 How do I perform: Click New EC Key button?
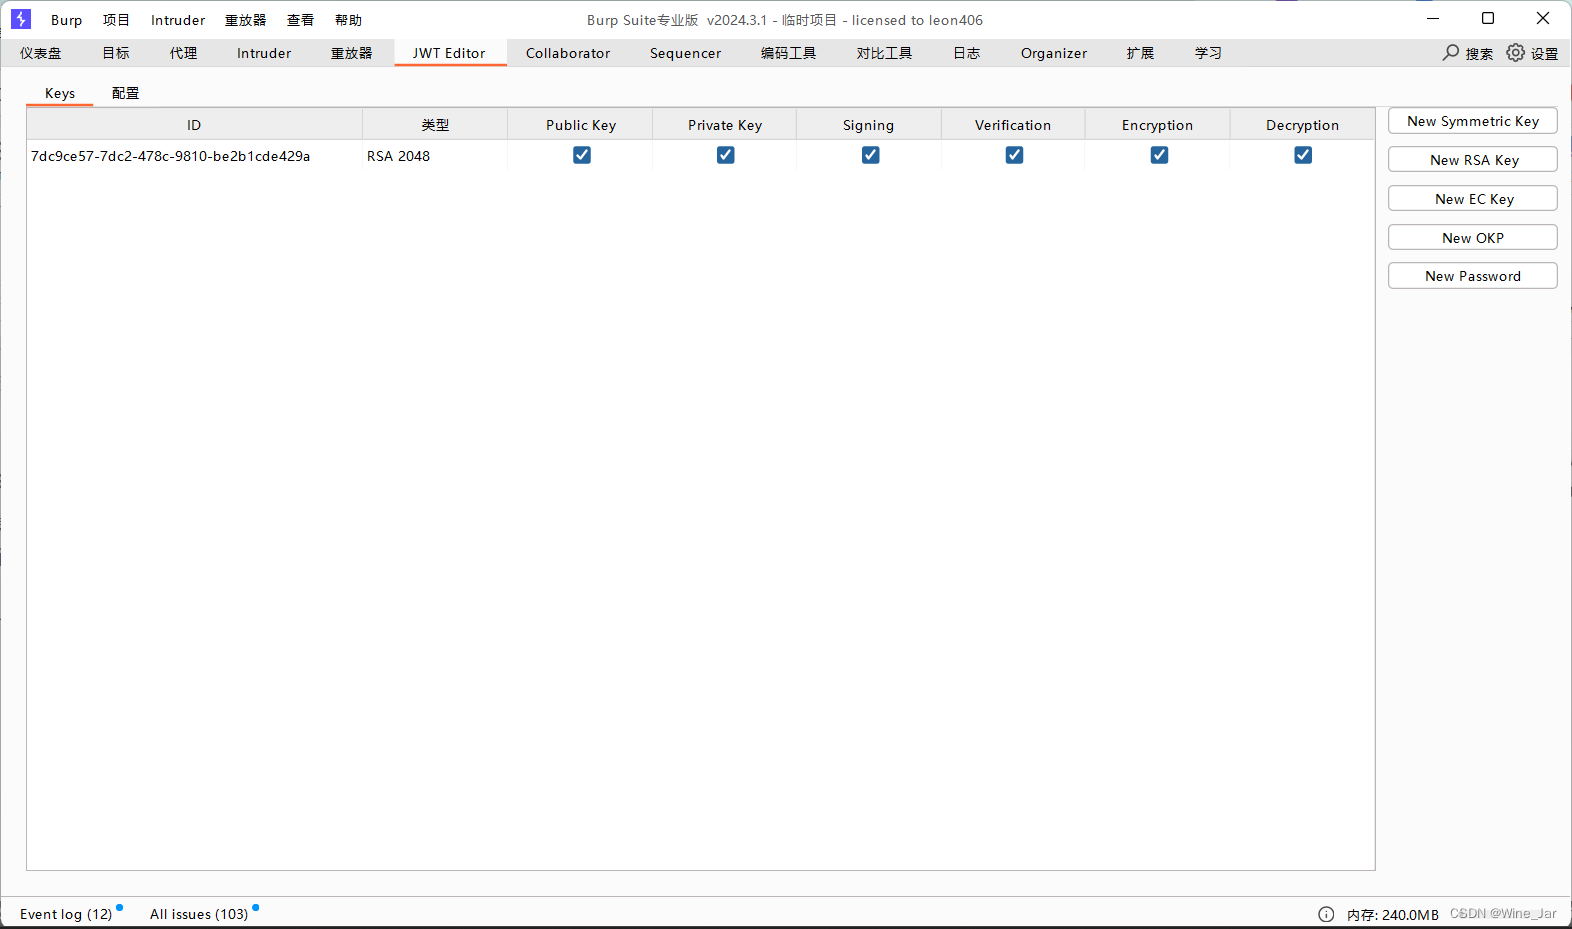[x=1473, y=199]
